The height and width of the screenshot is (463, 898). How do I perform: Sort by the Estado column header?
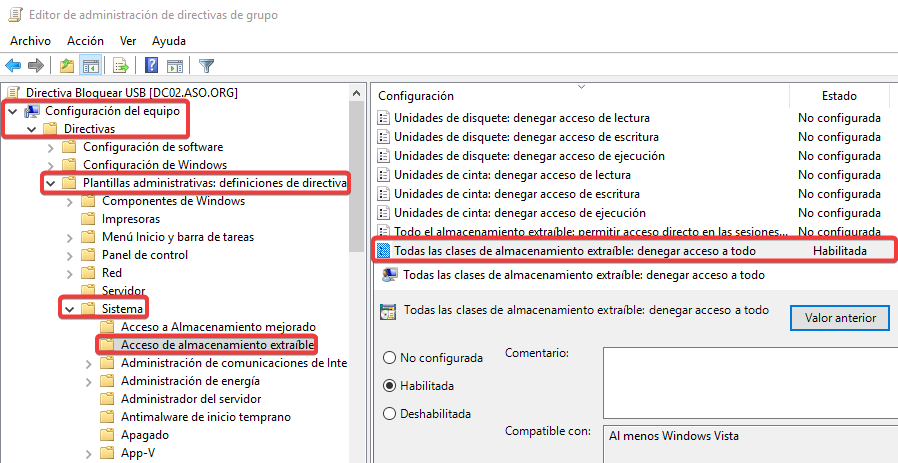click(839, 96)
